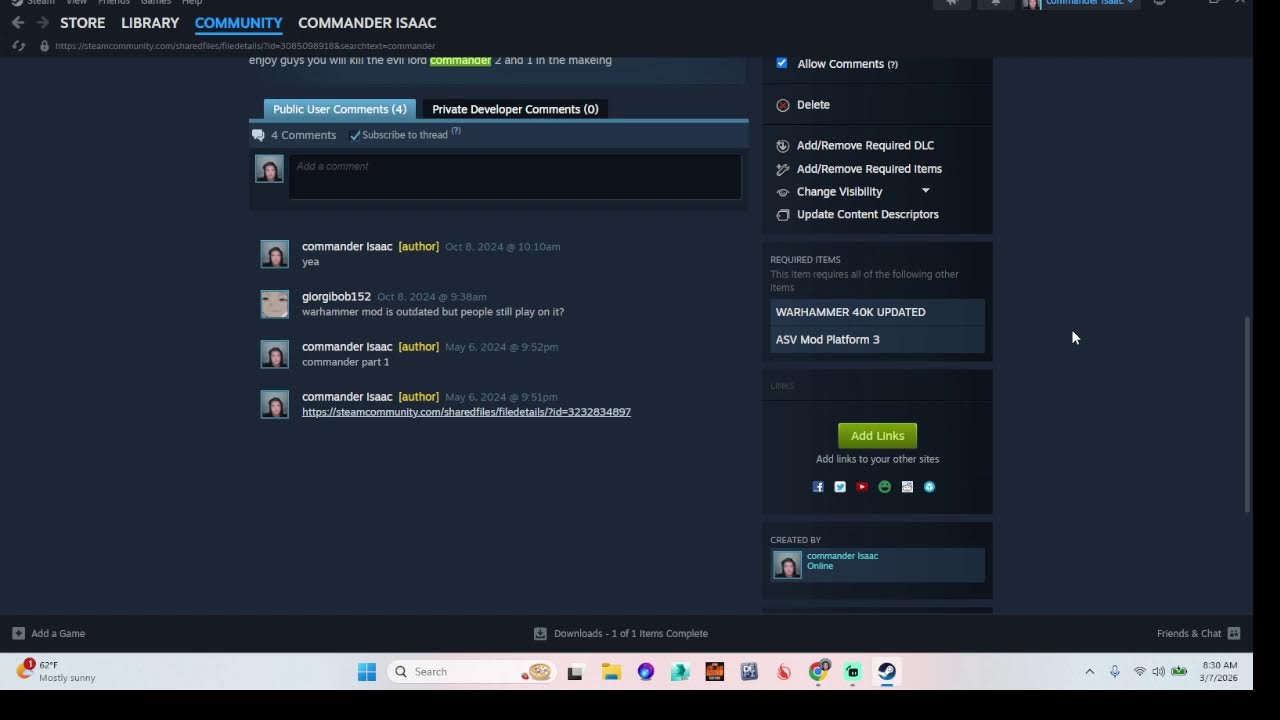Click Add a Game at bottom left

49,633
